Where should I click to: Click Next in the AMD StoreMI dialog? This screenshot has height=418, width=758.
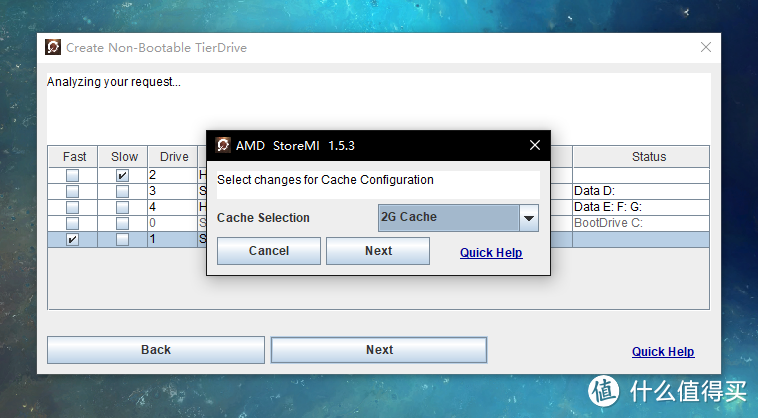[378, 251]
